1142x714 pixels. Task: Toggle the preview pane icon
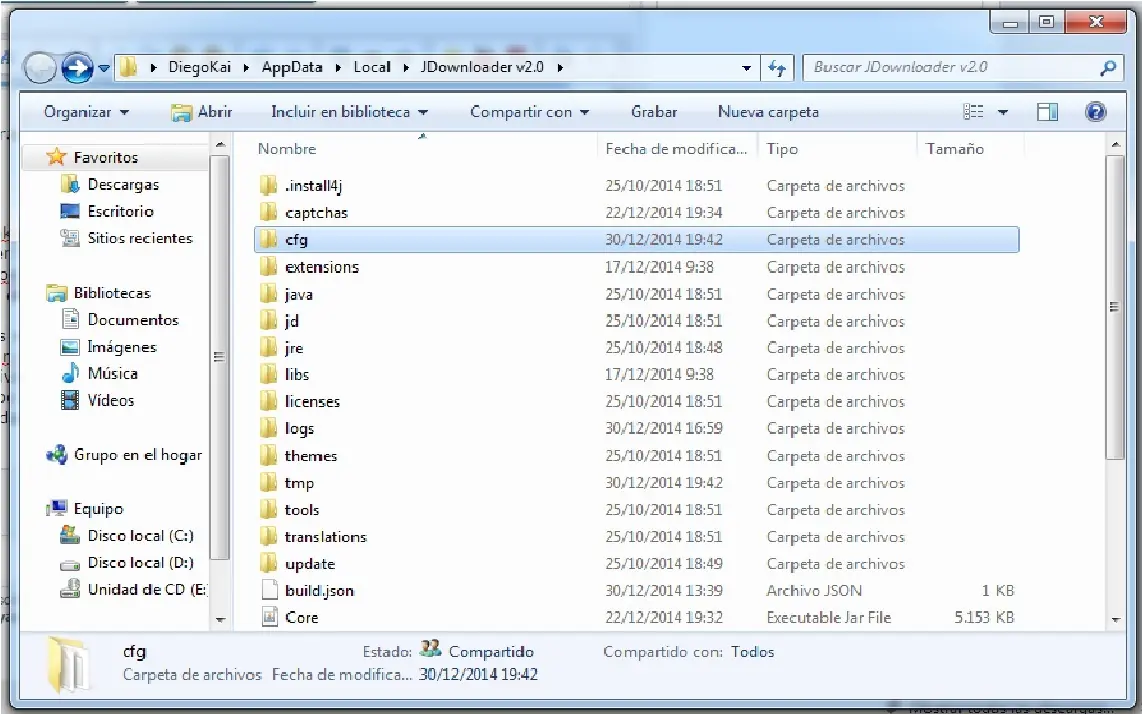pos(1047,112)
